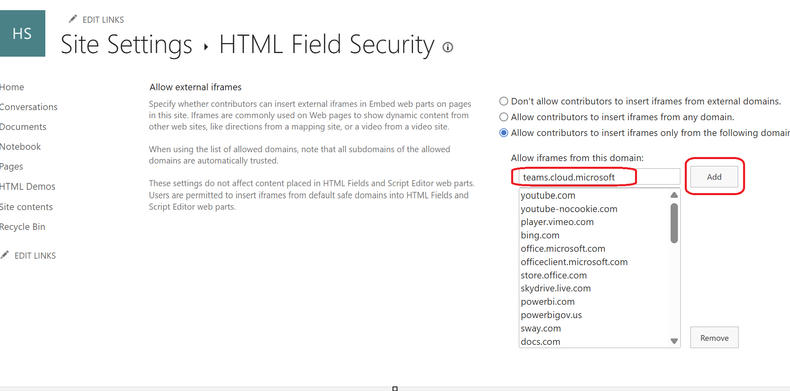Screen dimensions: 790x391
Task: Open Recycle Bin in left navigation
Action: 23,227
